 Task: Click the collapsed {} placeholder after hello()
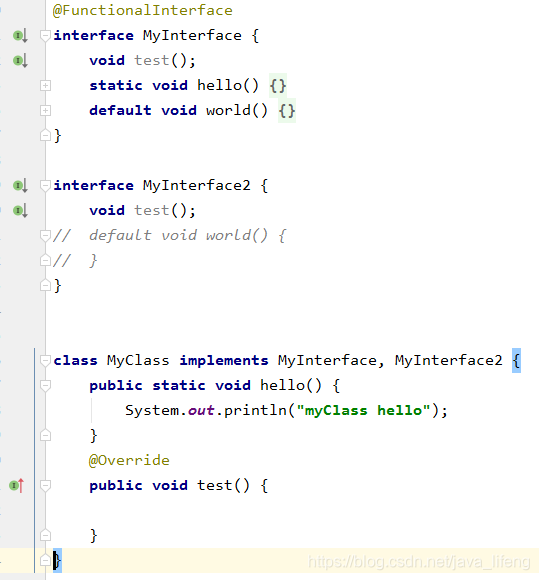[278, 86]
